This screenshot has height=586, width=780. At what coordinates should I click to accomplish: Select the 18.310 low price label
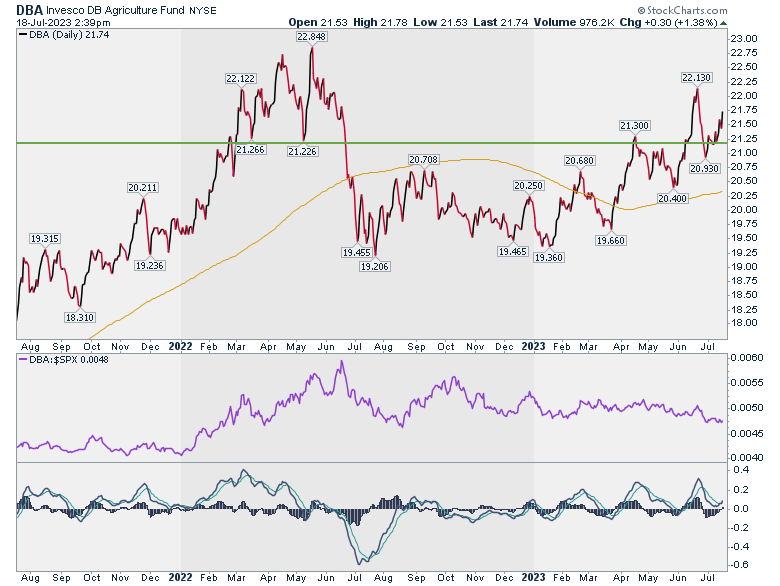pos(80,317)
